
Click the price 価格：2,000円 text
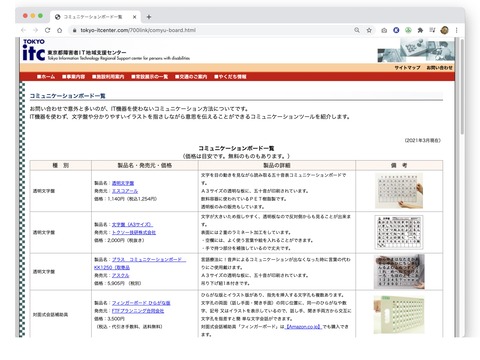click(119, 240)
